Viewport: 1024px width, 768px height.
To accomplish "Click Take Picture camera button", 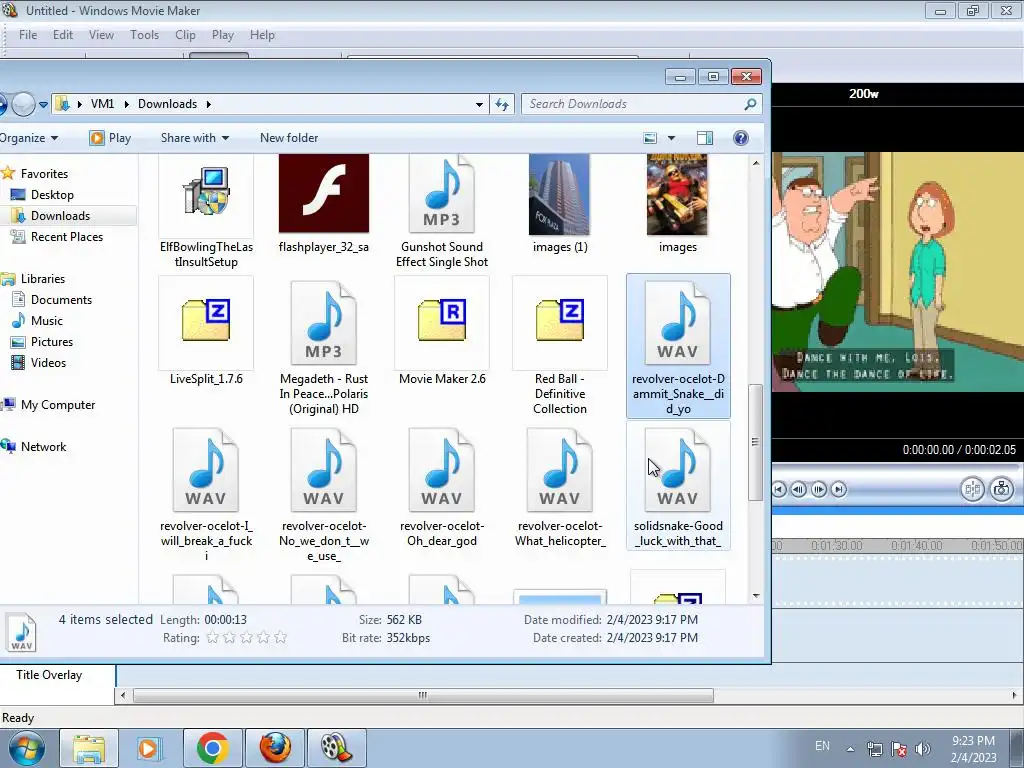I will [x=1001, y=489].
